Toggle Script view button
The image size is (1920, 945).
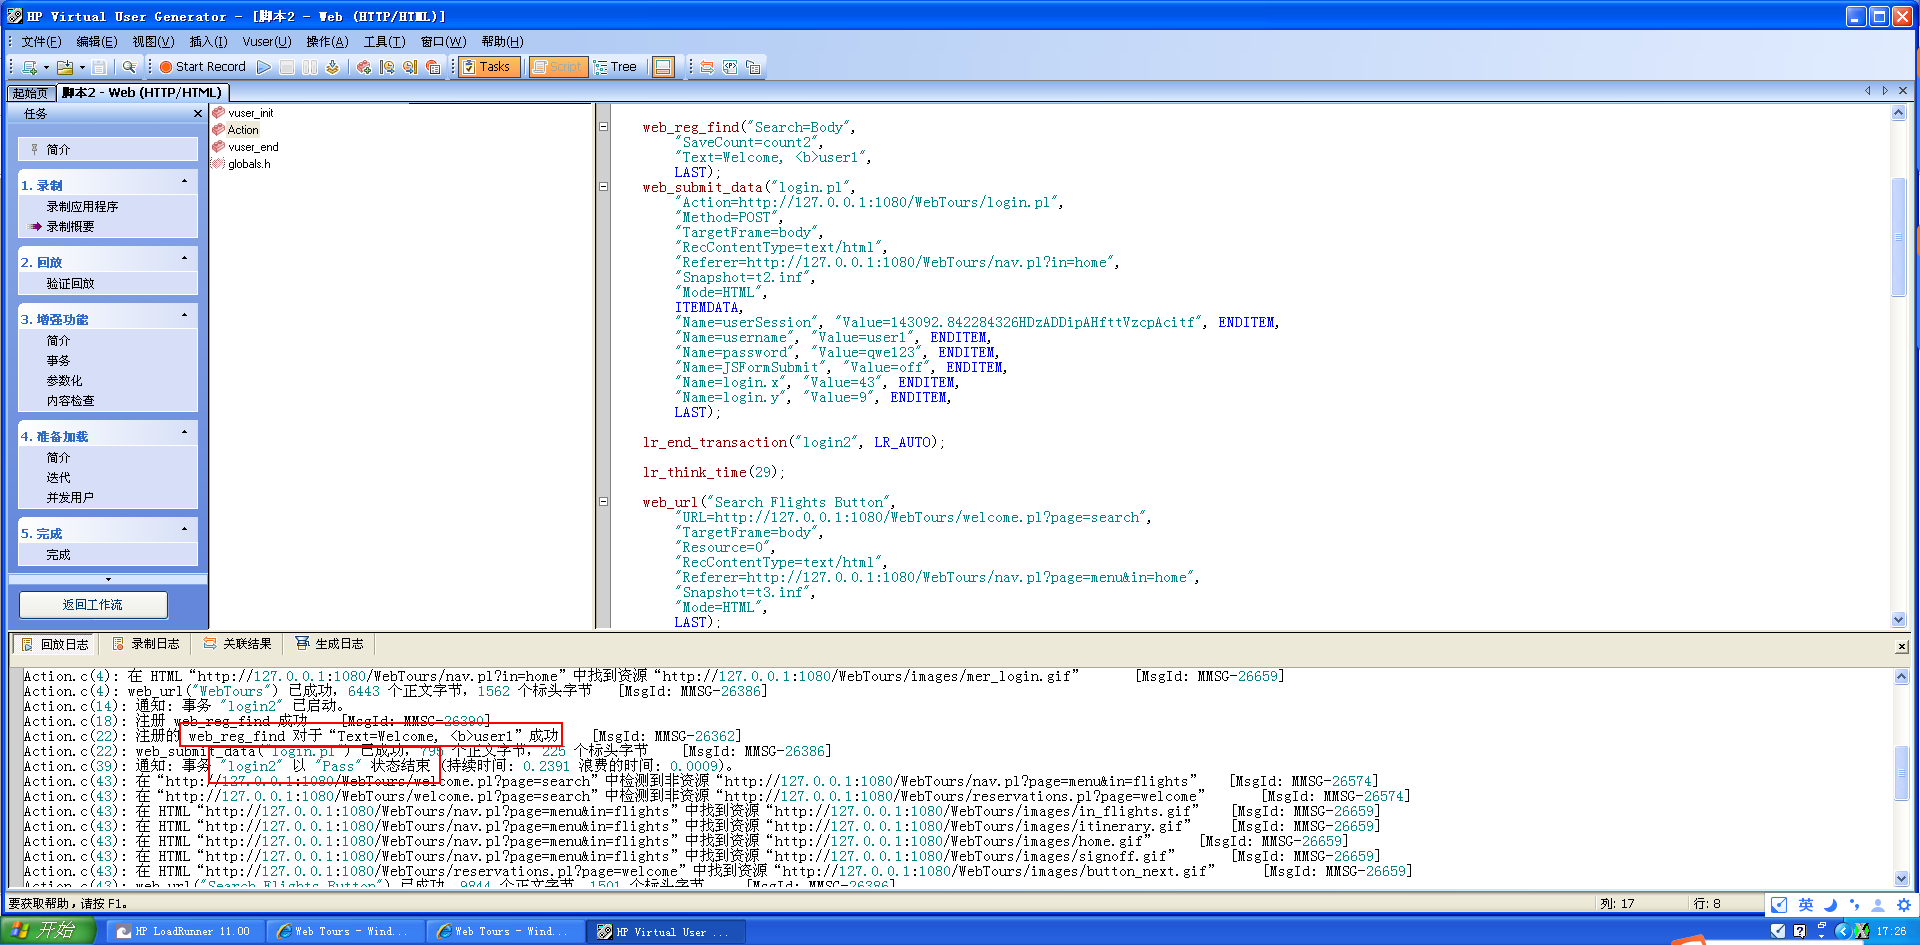[x=557, y=67]
